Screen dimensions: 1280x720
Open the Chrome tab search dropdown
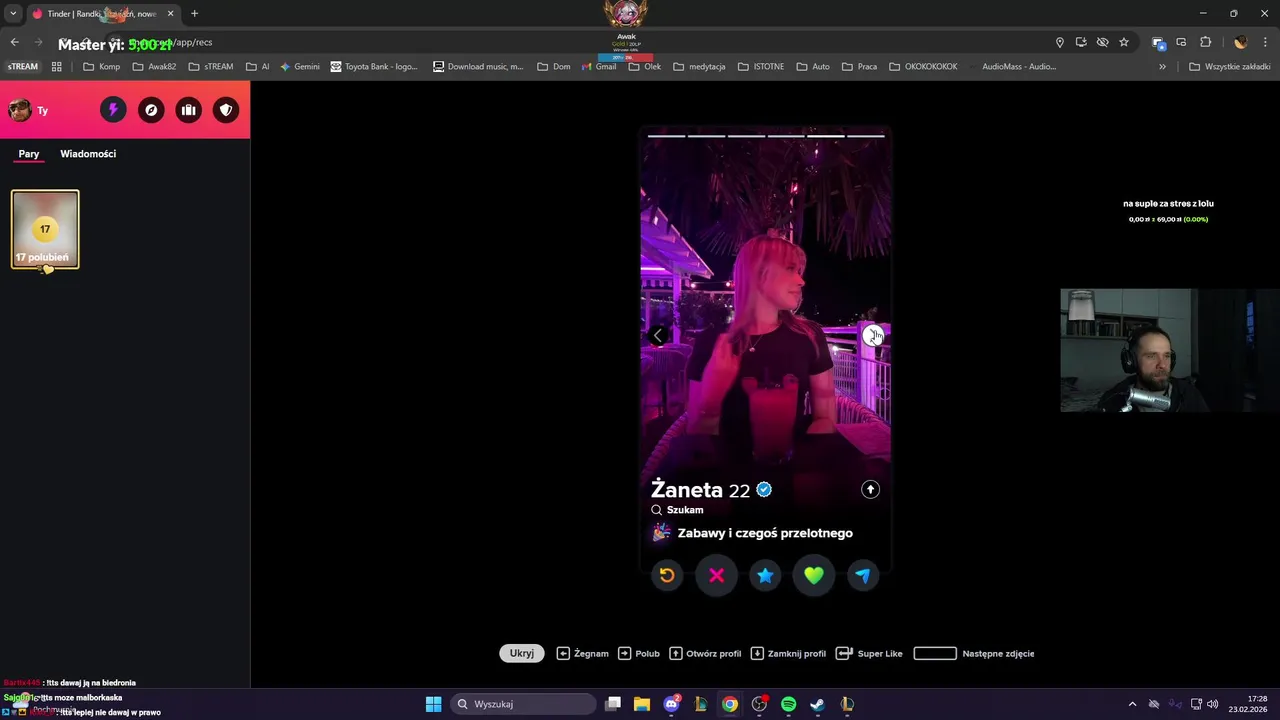click(13, 13)
